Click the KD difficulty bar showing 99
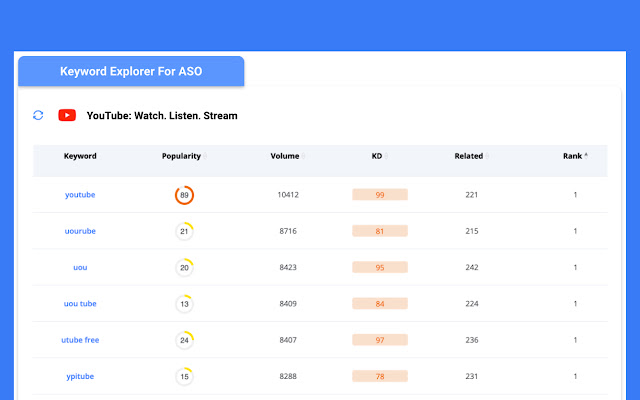This screenshot has width=640, height=400. [380, 195]
